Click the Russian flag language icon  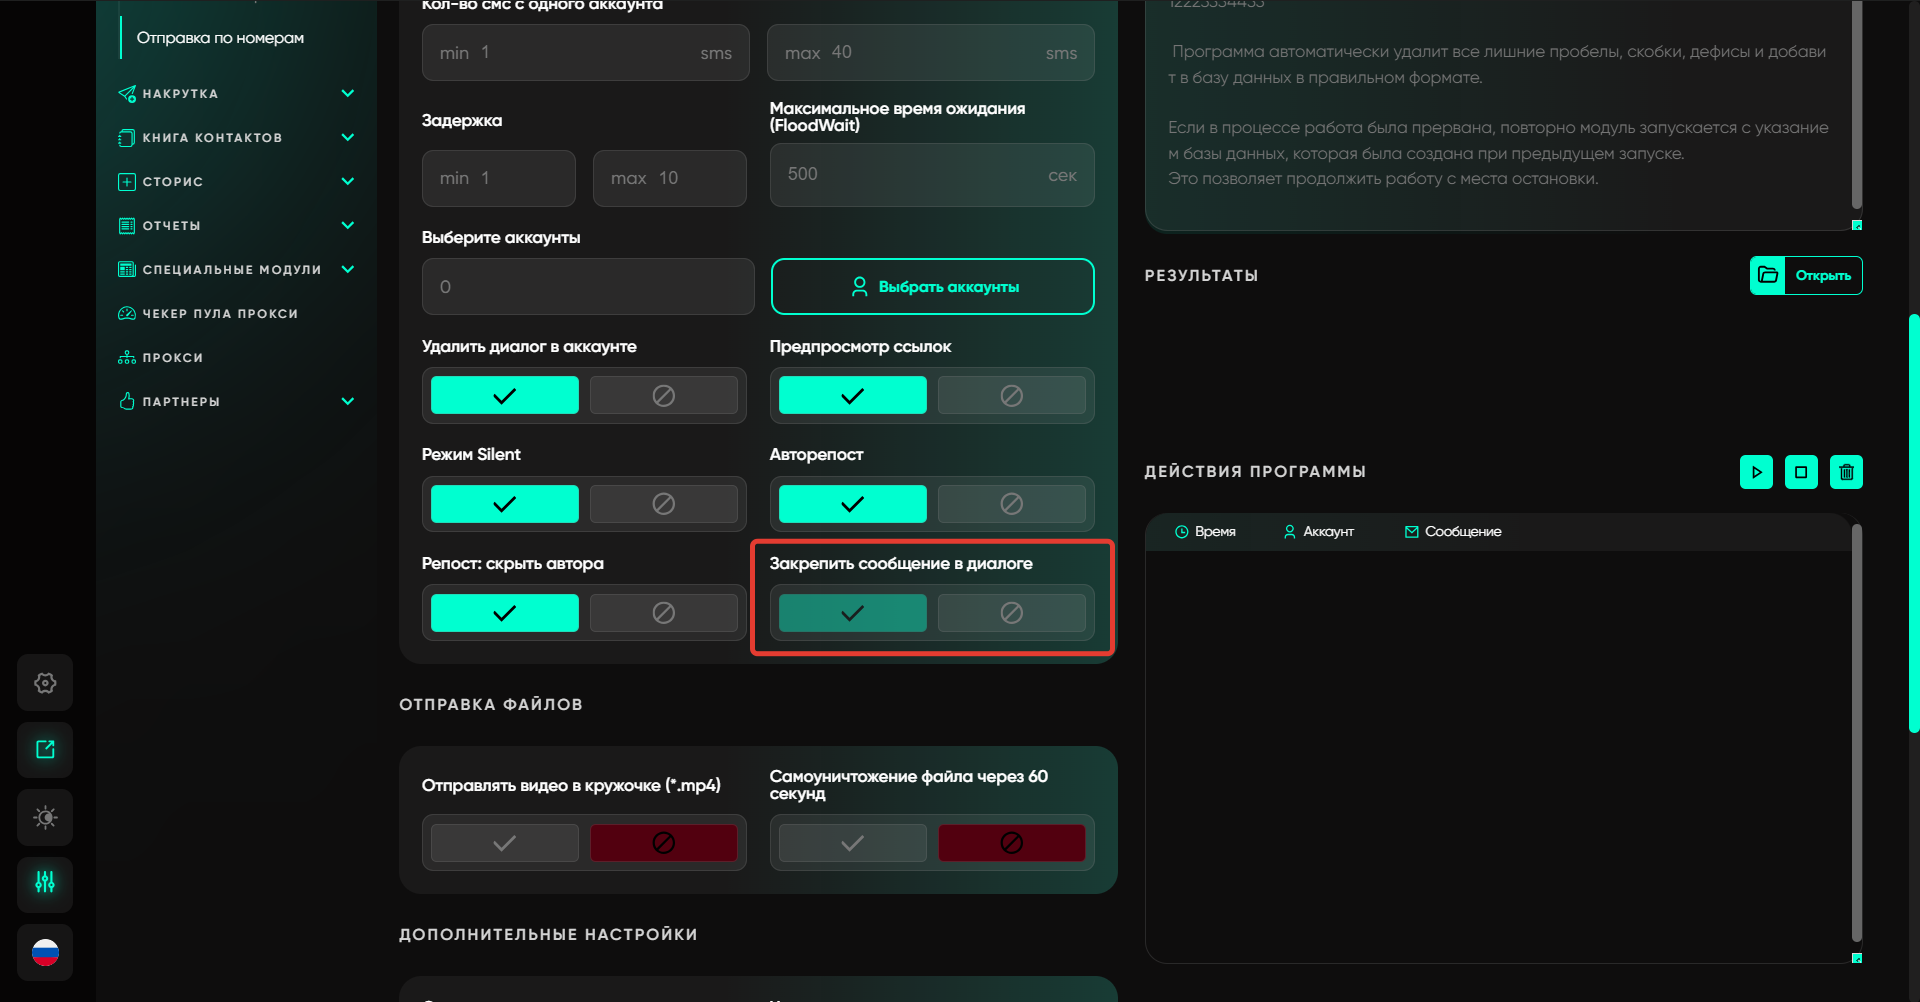(45, 952)
